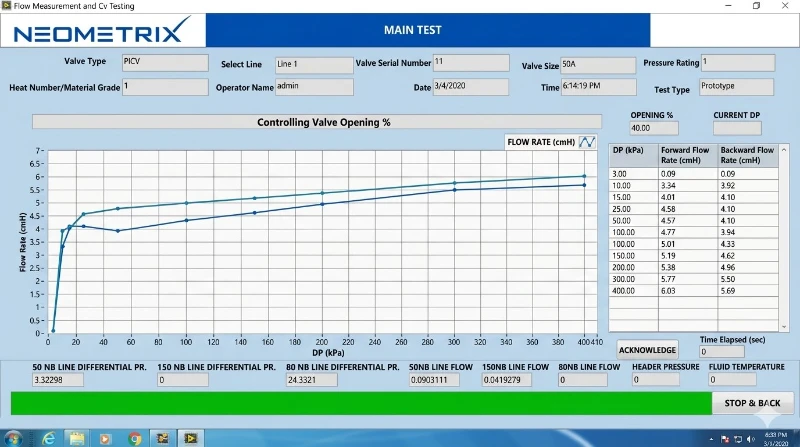The image size is (800, 447).
Task: Open Google Chrome from the taskbar
Action: 135,438
